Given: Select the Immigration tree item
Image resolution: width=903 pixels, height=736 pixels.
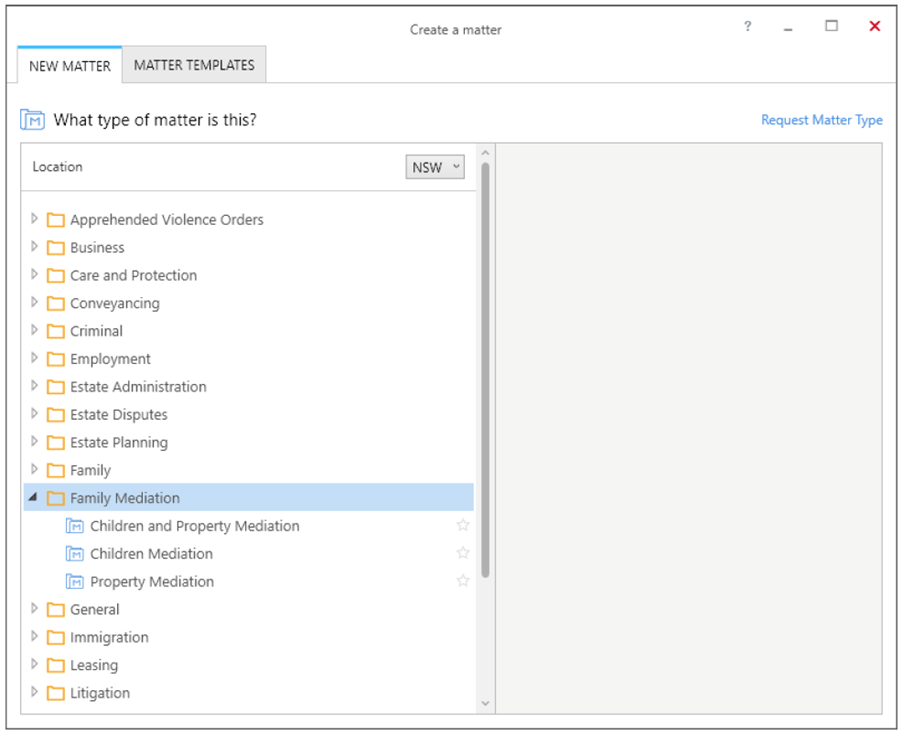Looking at the screenshot, I should [x=109, y=638].
